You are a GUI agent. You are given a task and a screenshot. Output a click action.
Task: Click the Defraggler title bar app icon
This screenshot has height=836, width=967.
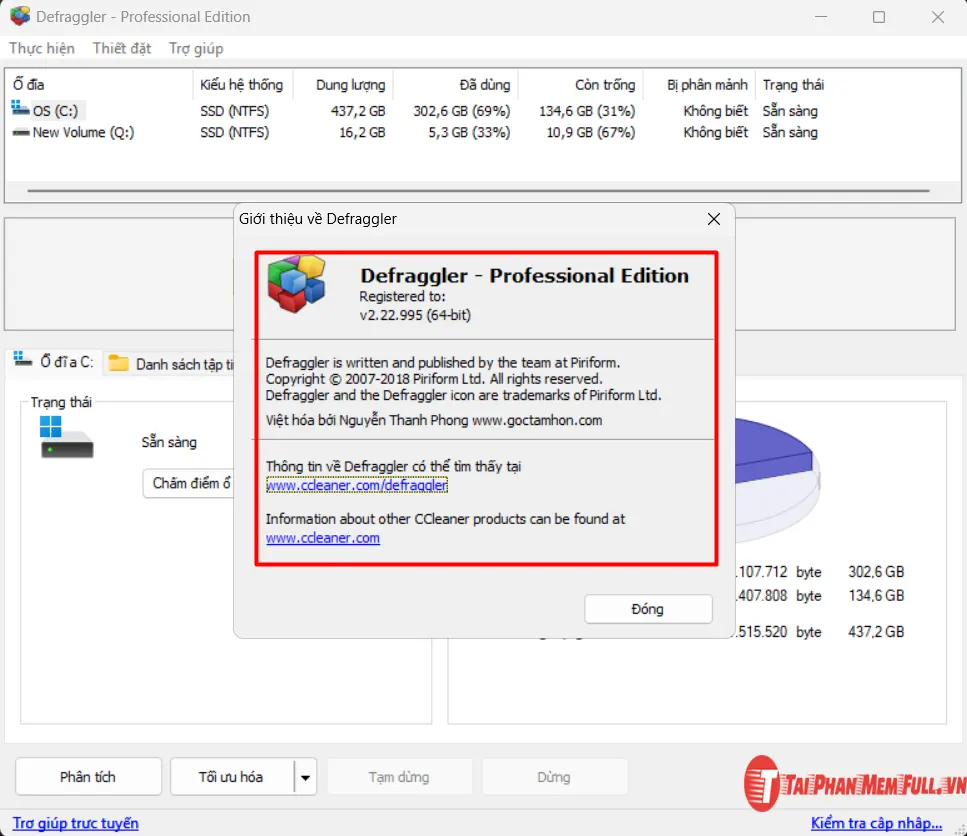click(x=20, y=17)
